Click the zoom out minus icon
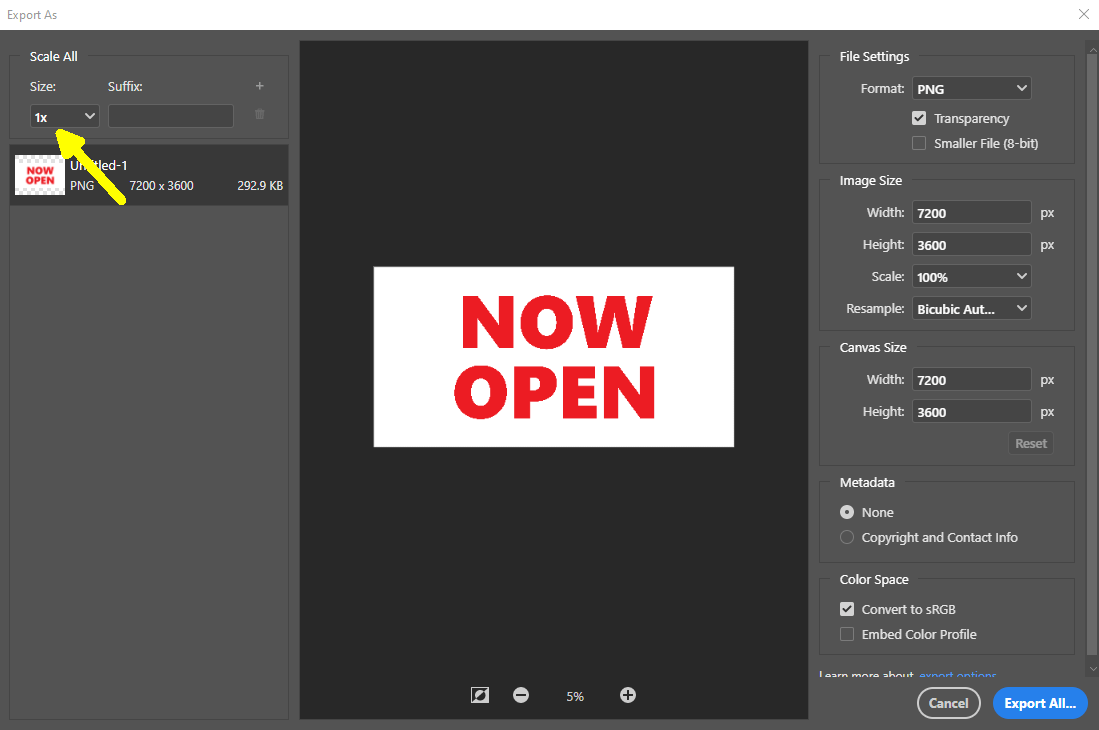Image resolution: width=1099 pixels, height=730 pixels. (x=521, y=695)
